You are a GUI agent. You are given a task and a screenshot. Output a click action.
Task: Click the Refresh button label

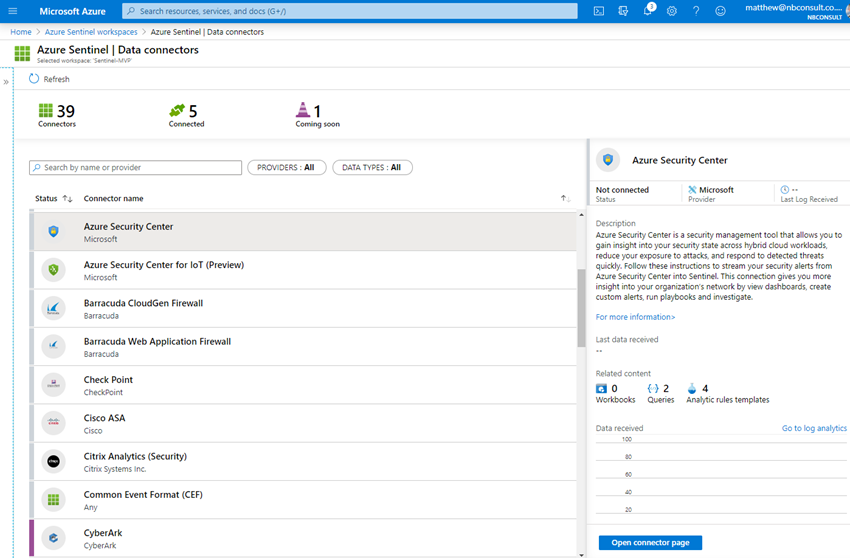(x=56, y=79)
